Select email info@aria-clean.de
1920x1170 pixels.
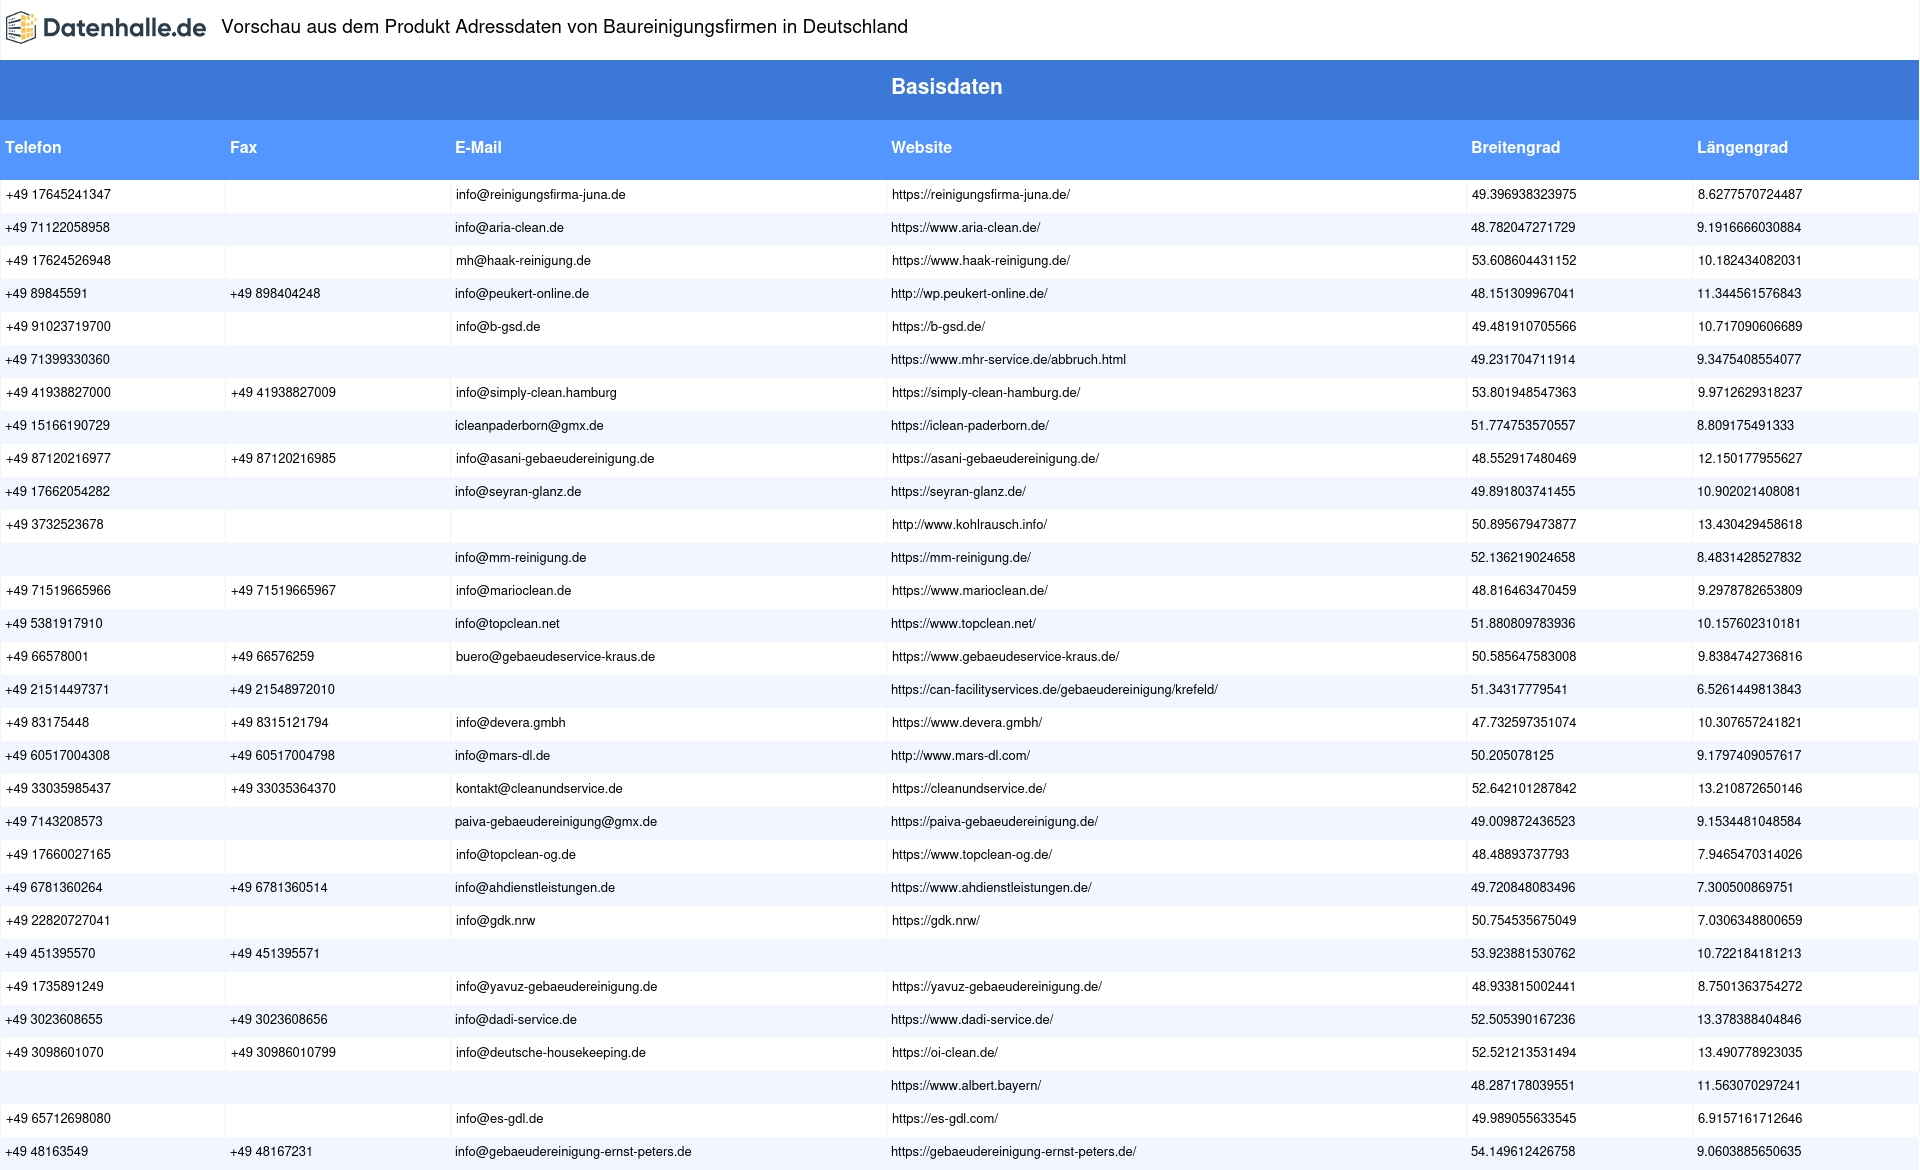click(509, 228)
